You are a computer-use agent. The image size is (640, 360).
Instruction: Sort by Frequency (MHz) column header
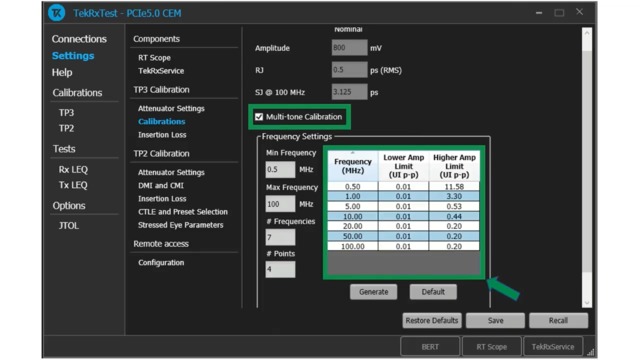click(353, 166)
